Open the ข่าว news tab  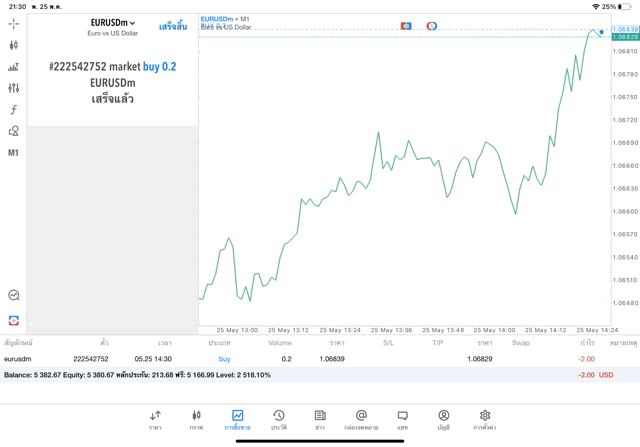(319, 419)
